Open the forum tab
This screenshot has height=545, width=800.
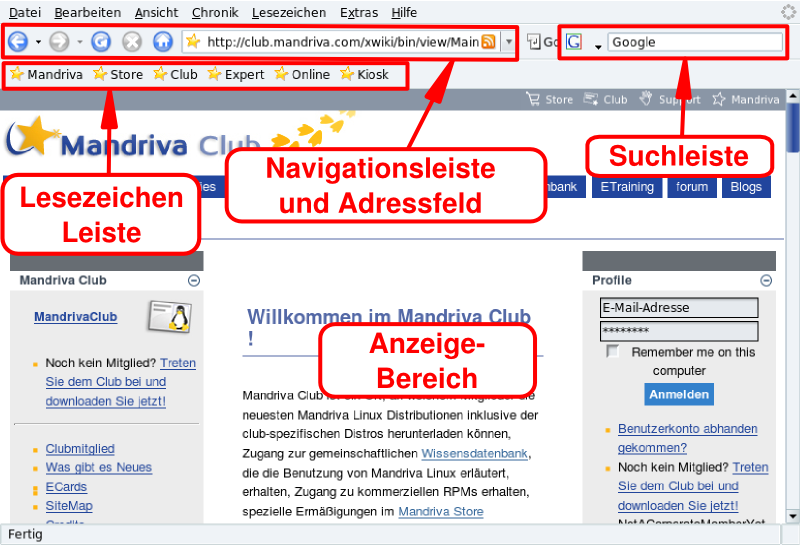(692, 187)
